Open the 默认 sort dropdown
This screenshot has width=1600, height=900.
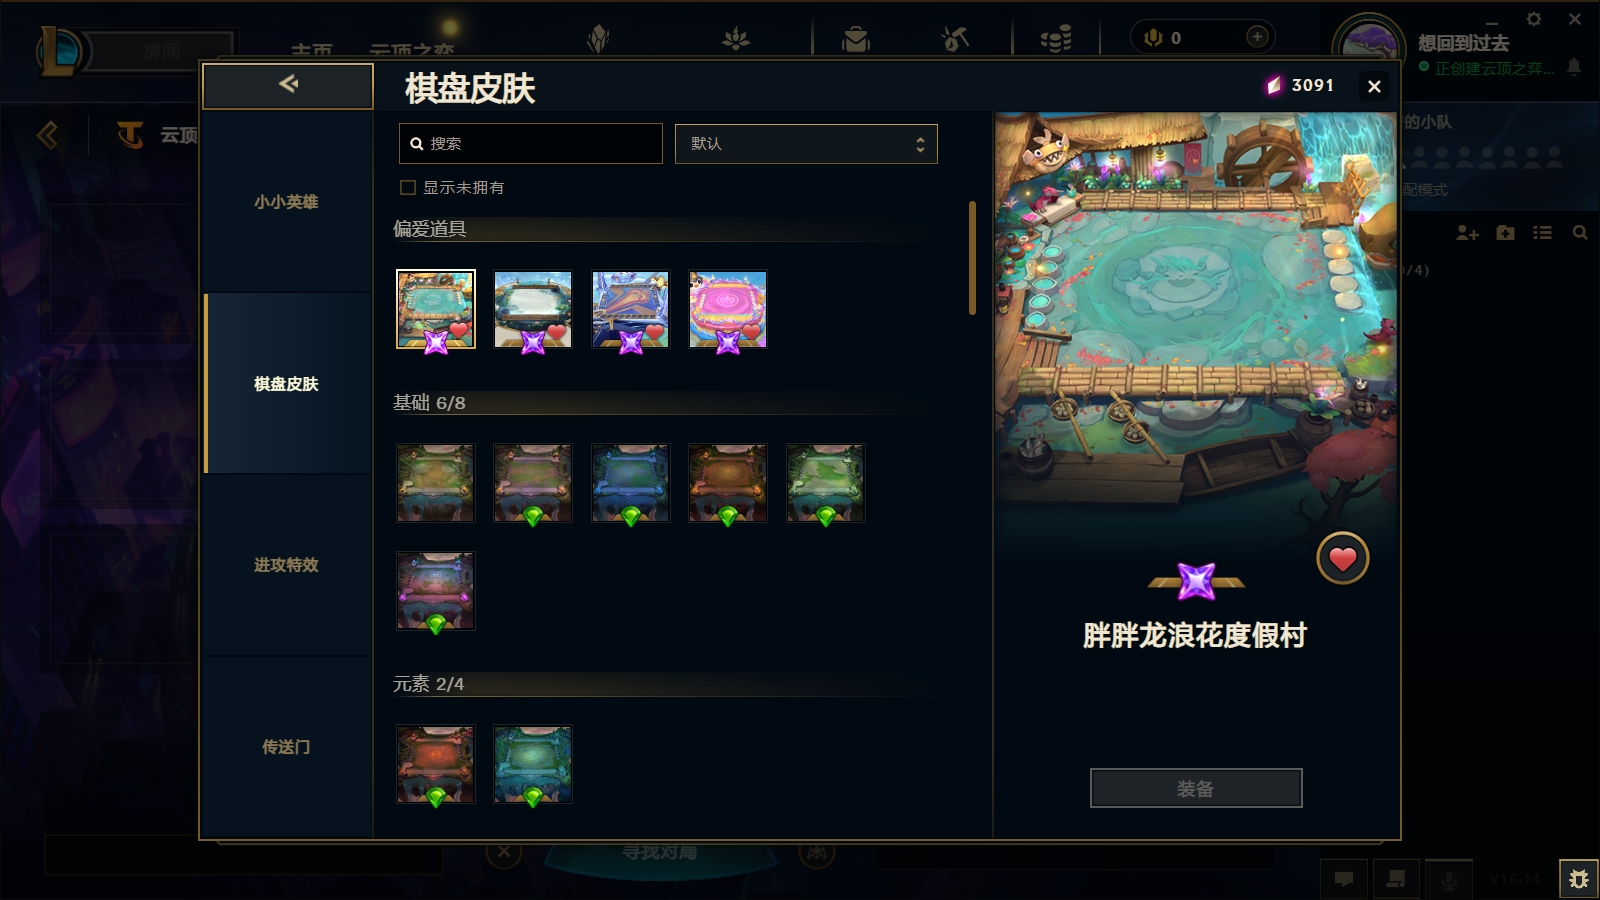806,144
